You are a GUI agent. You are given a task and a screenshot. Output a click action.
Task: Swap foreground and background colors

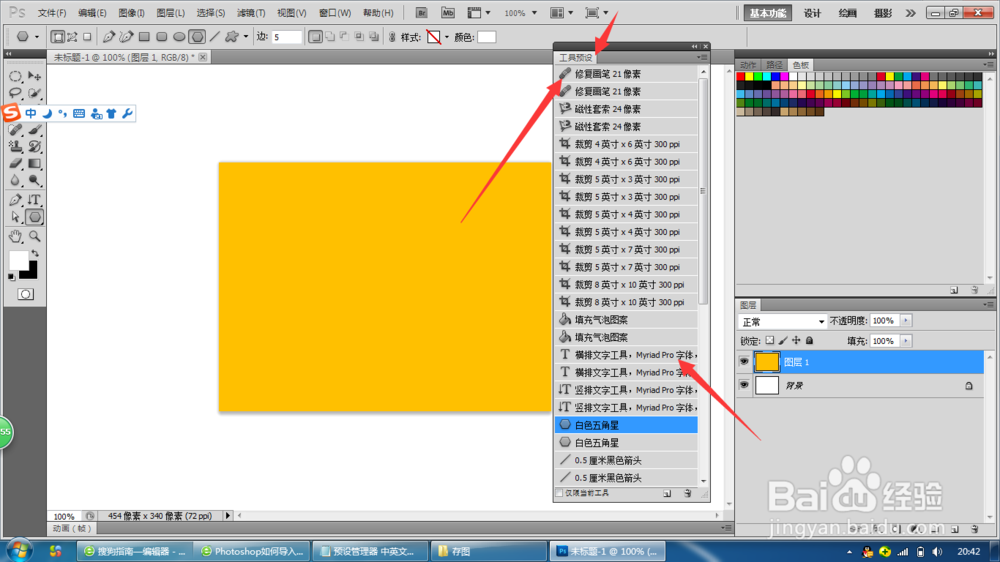(35, 253)
